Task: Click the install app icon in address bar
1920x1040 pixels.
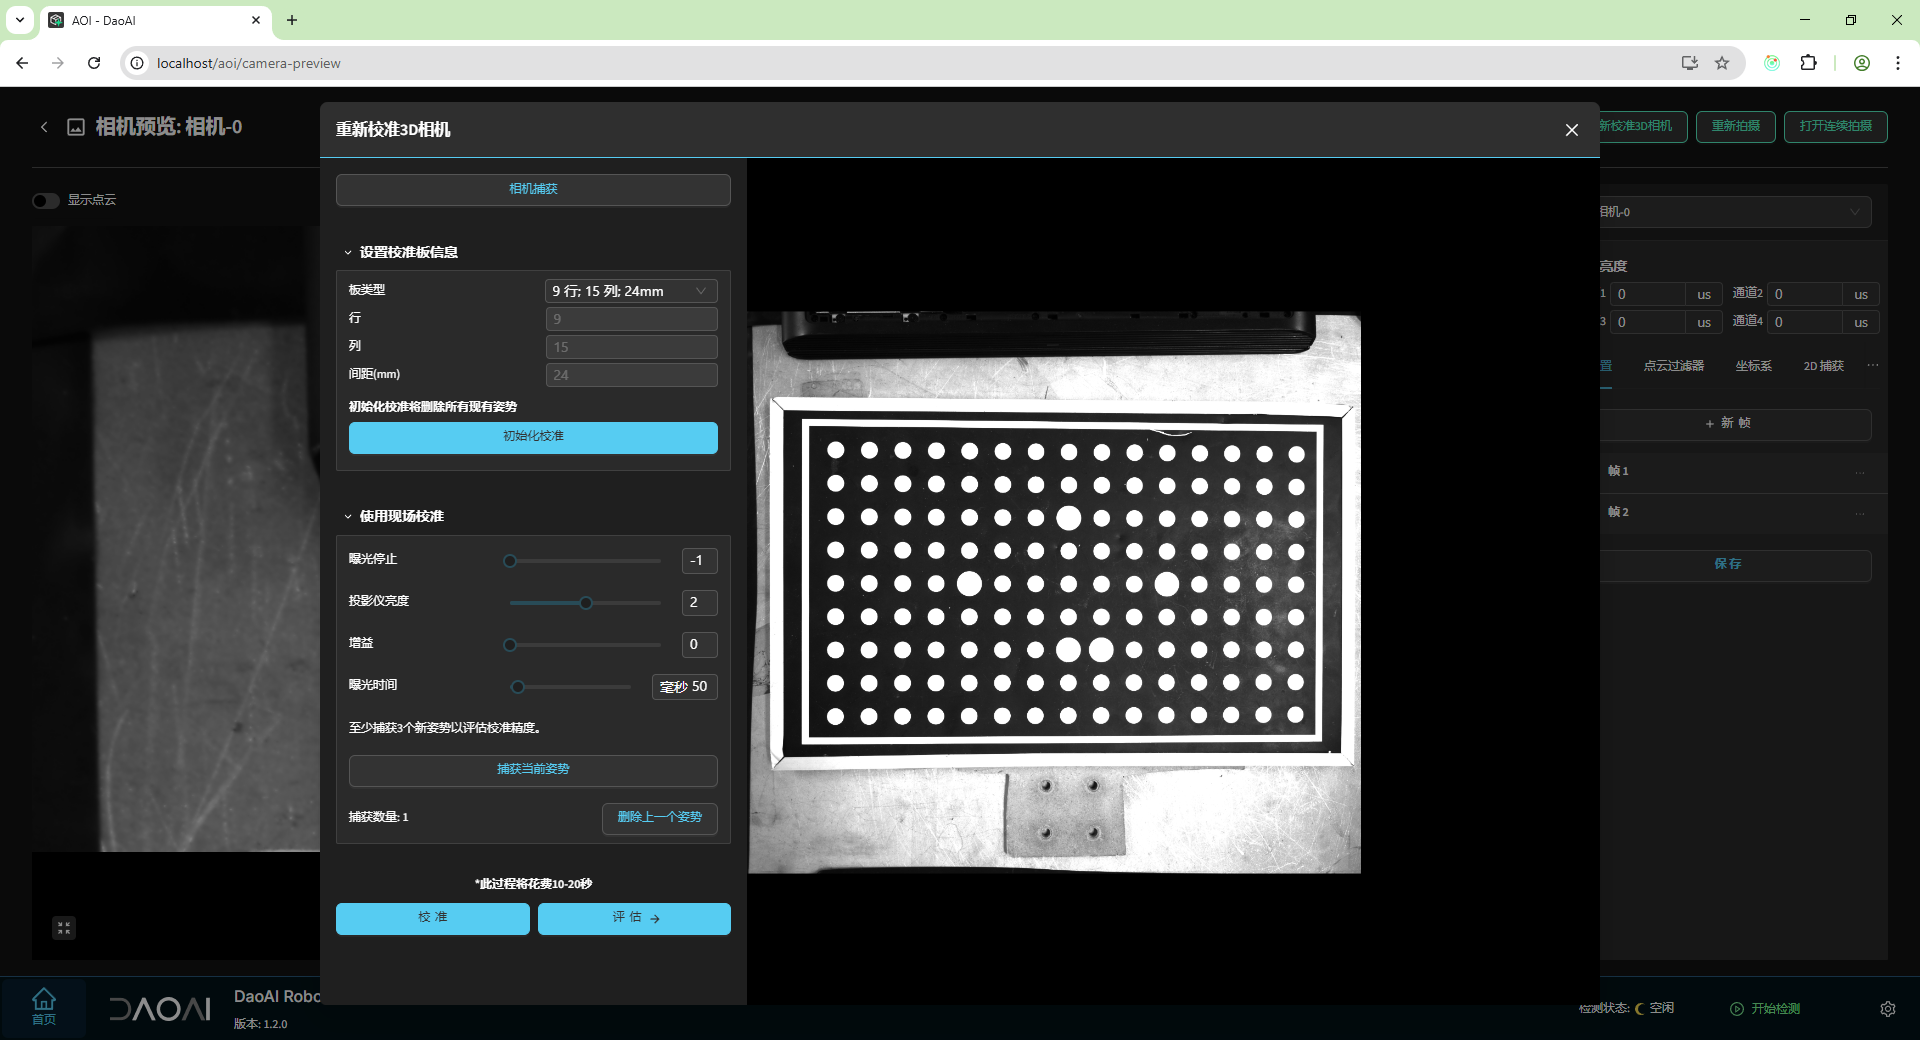Action: [1690, 63]
